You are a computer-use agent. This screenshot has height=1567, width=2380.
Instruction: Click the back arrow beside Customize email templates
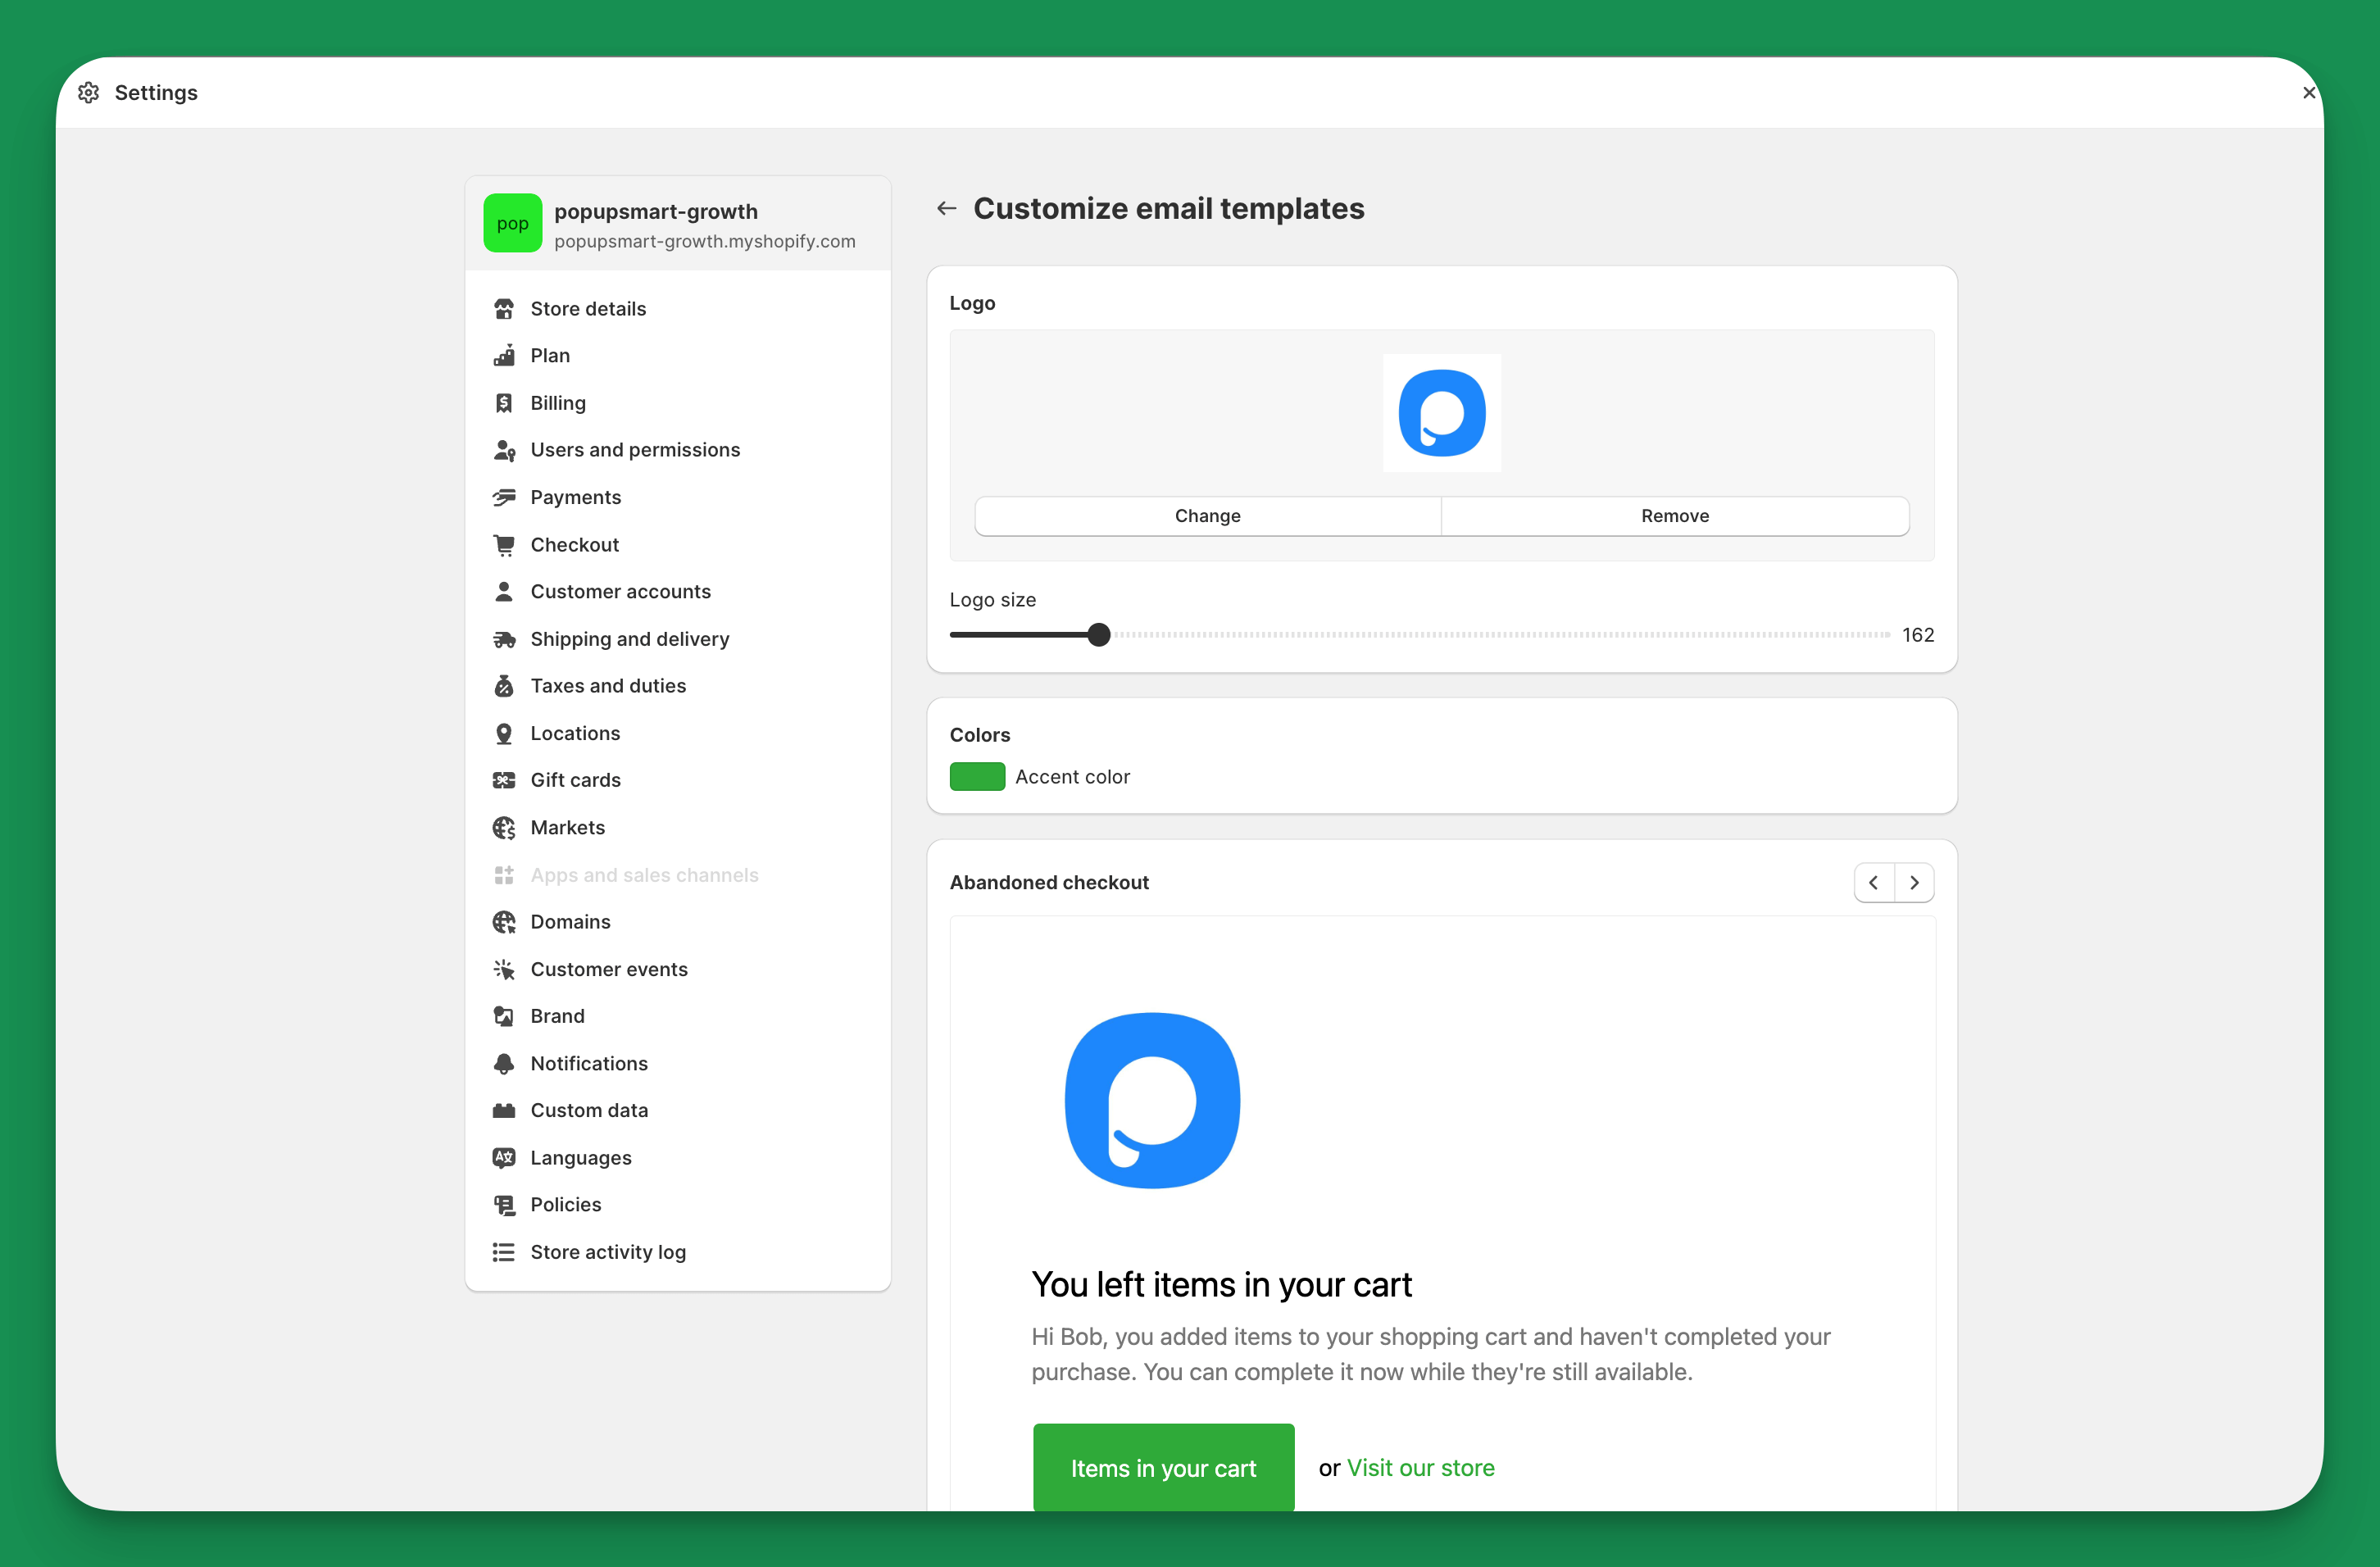pos(946,208)
